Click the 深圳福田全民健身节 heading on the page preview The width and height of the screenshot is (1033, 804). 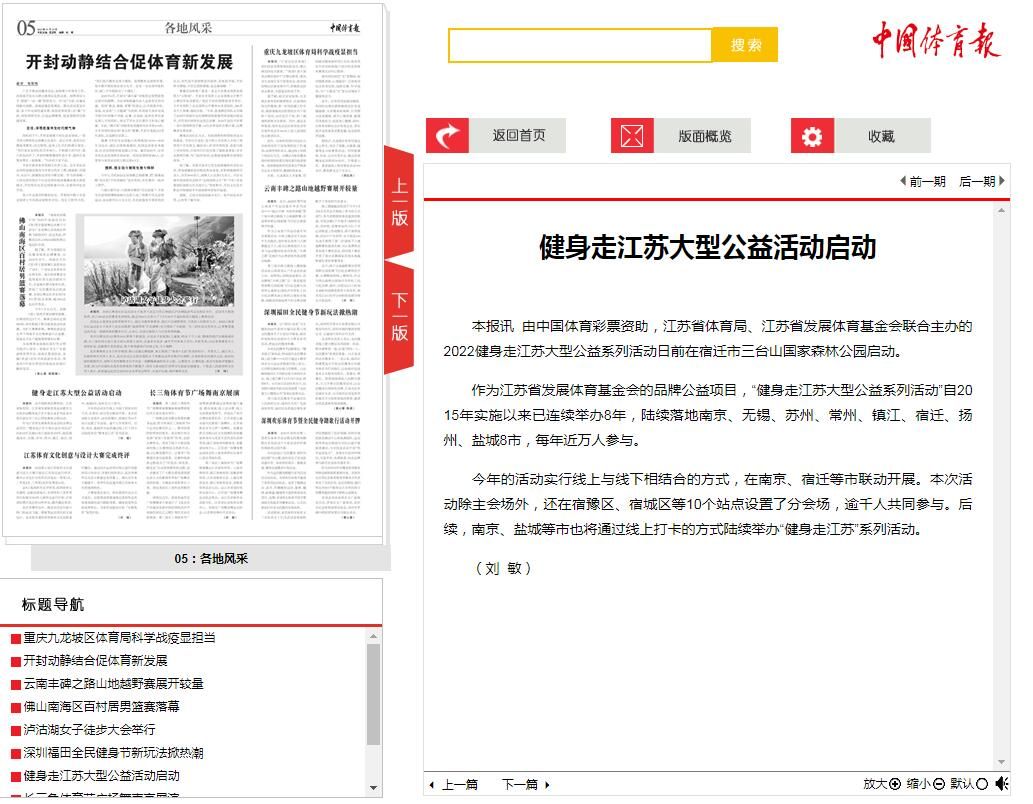(311, 312)
